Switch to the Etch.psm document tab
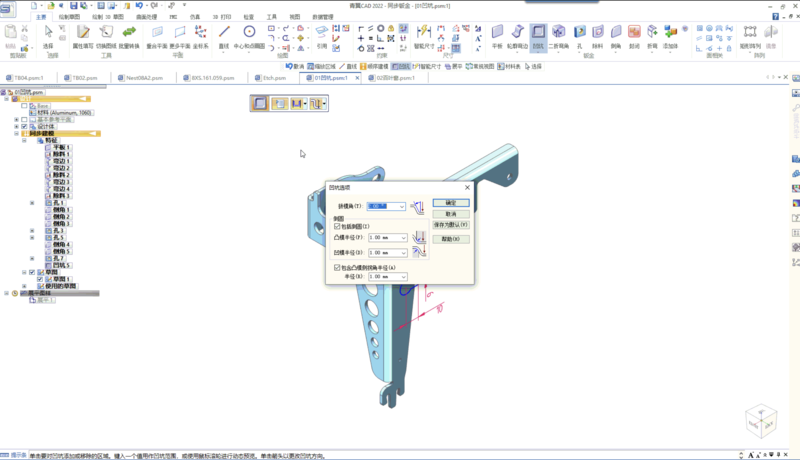Screen dimensions: 800x460 [273, 77]
